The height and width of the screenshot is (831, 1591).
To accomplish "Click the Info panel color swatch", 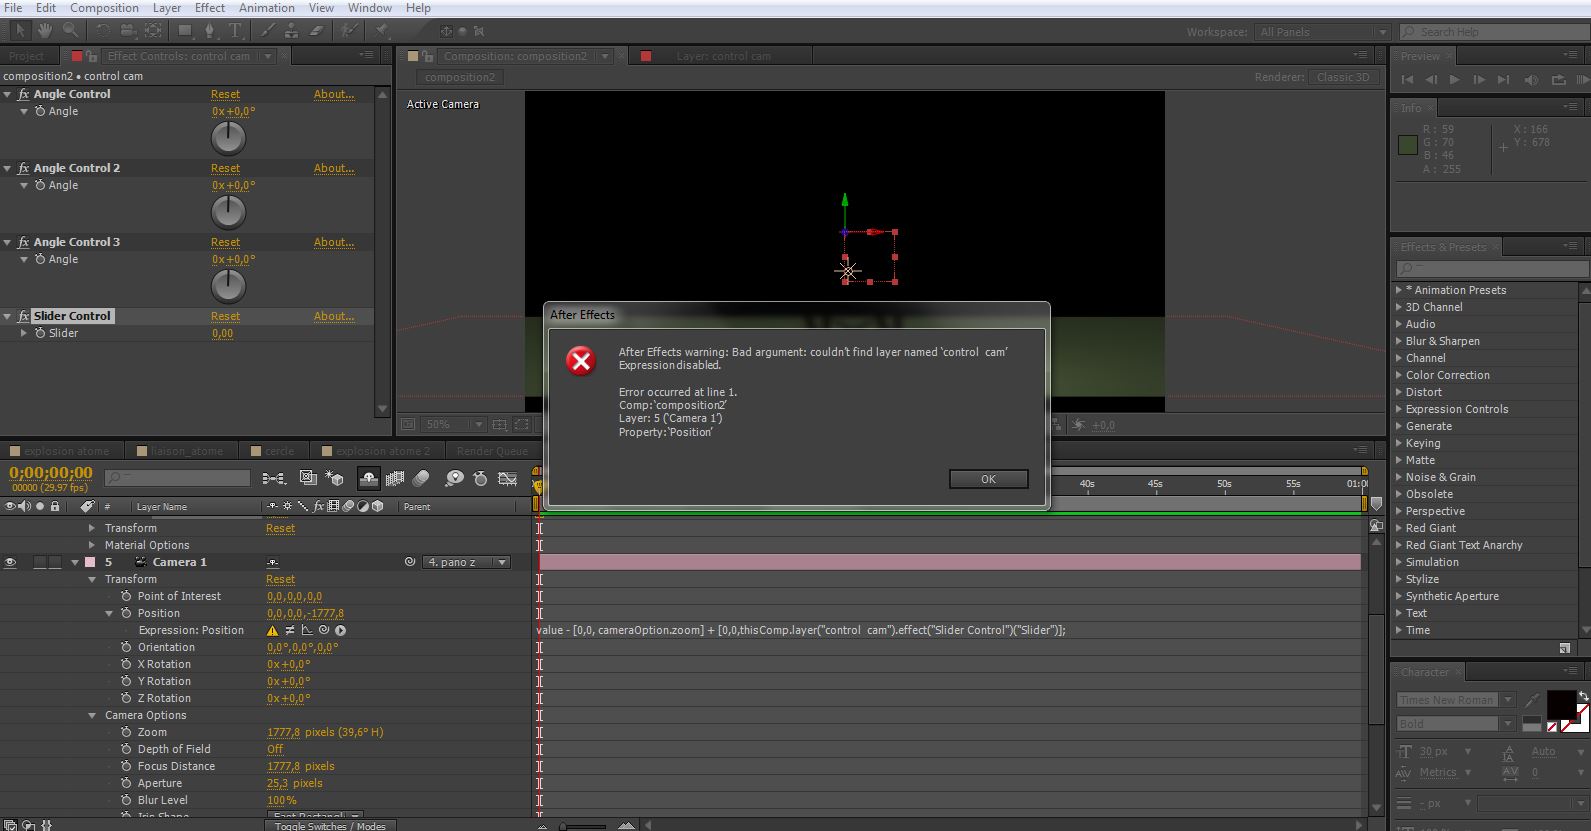I will tap(1407, 146).
